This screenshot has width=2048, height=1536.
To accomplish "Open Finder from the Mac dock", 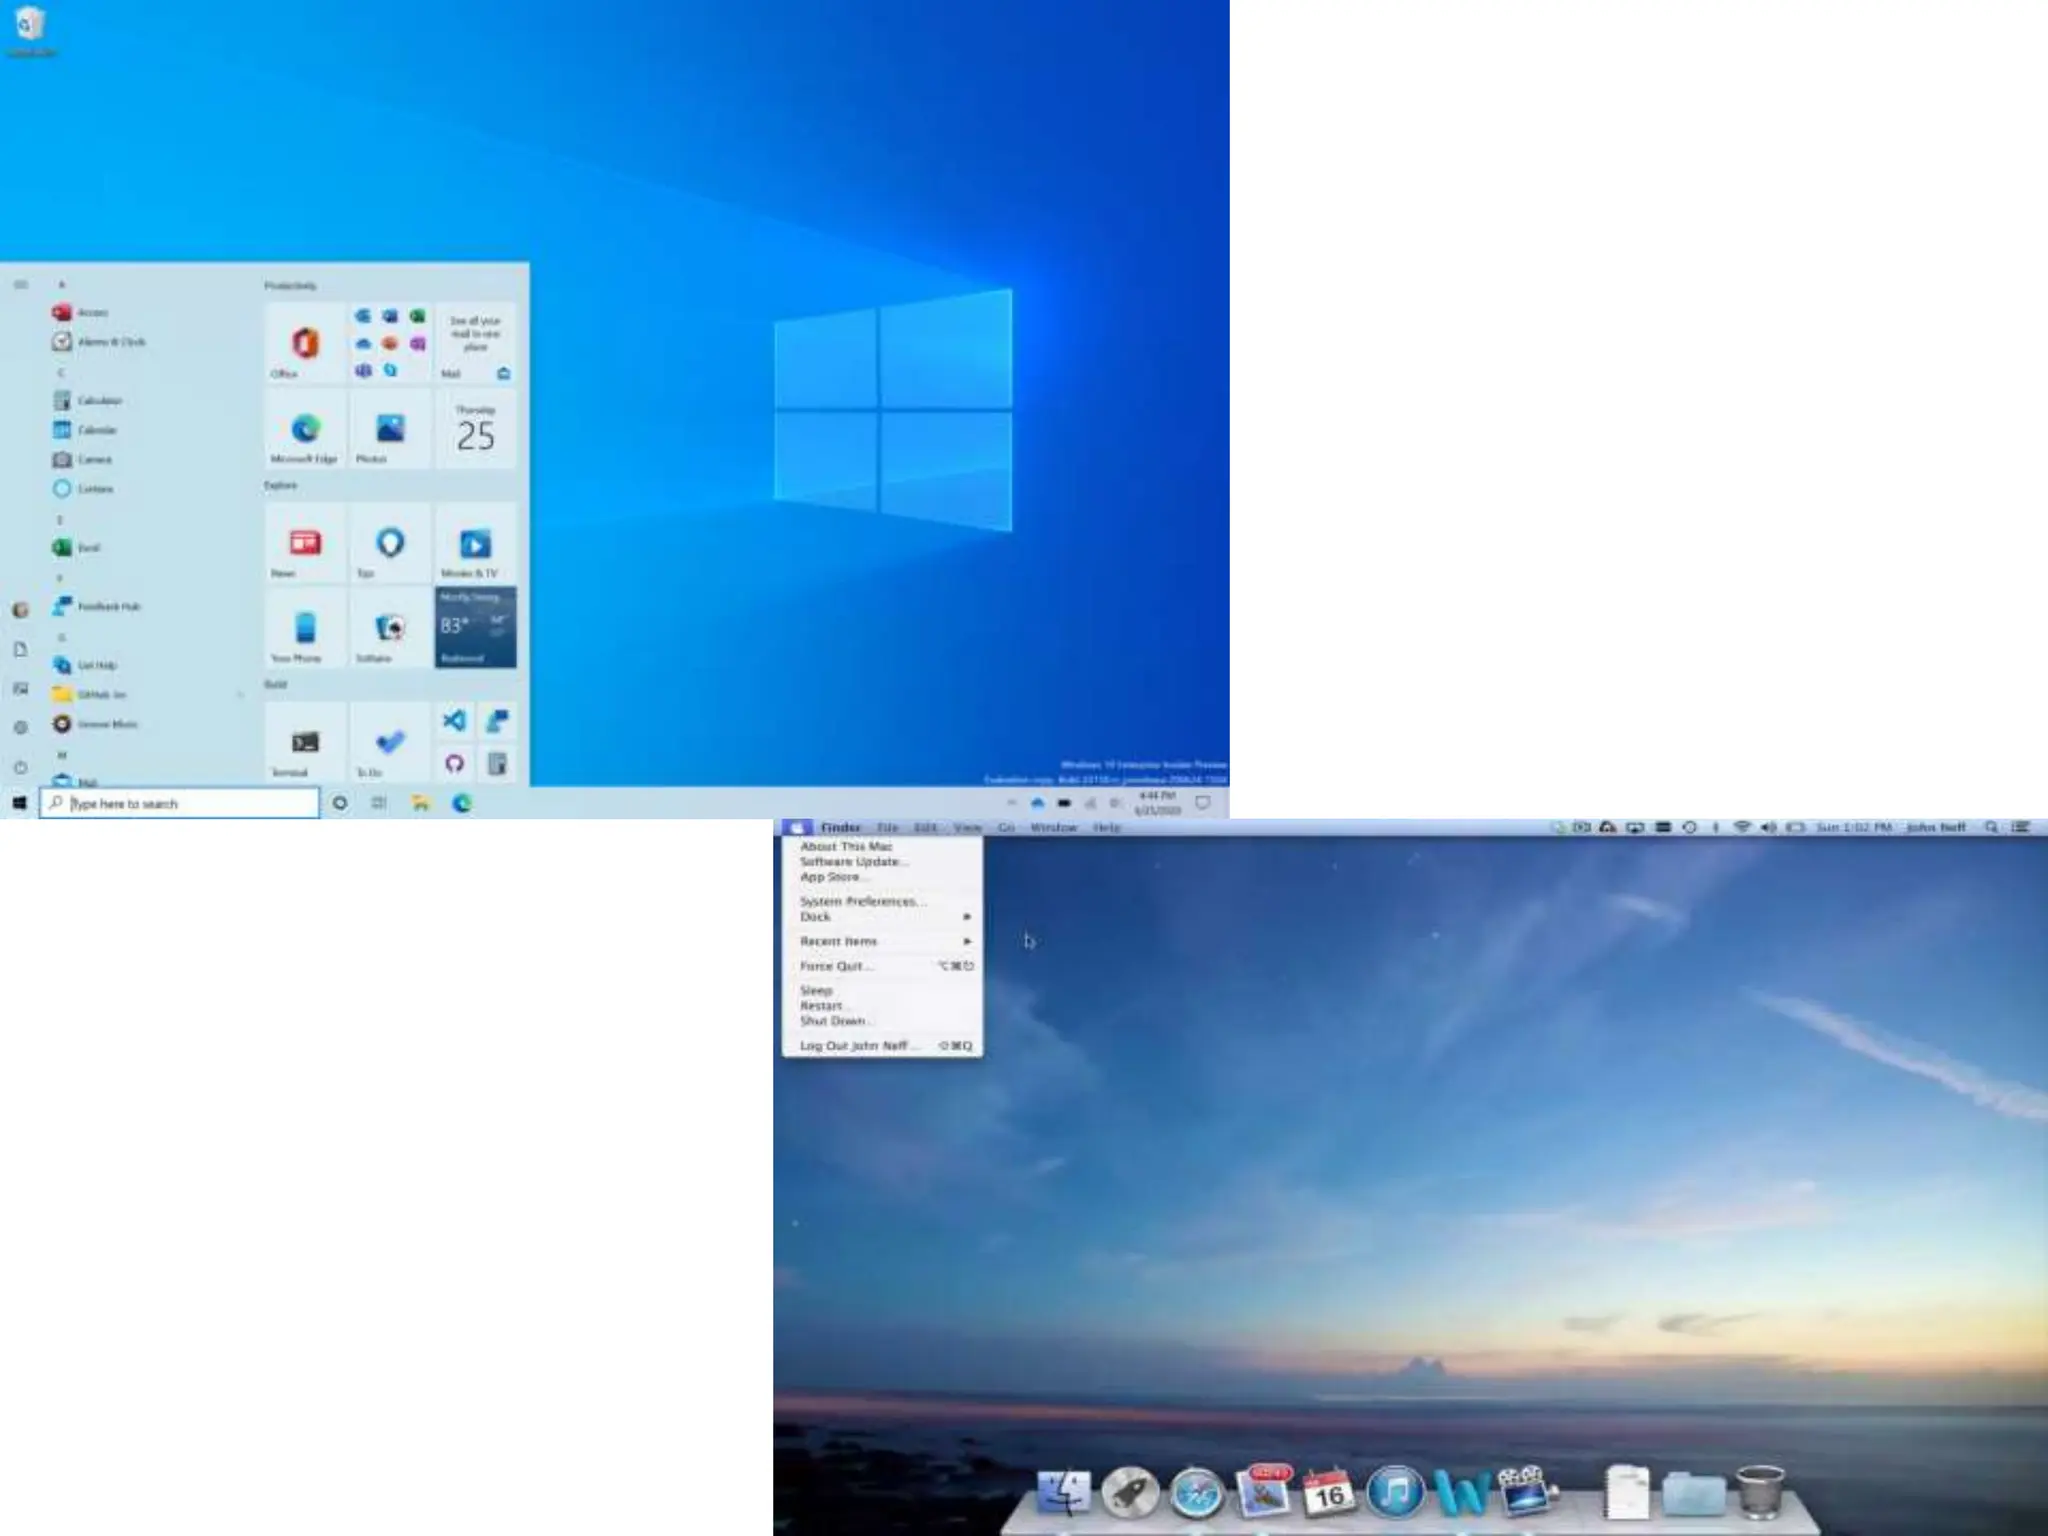I will click(1063, 1495).
